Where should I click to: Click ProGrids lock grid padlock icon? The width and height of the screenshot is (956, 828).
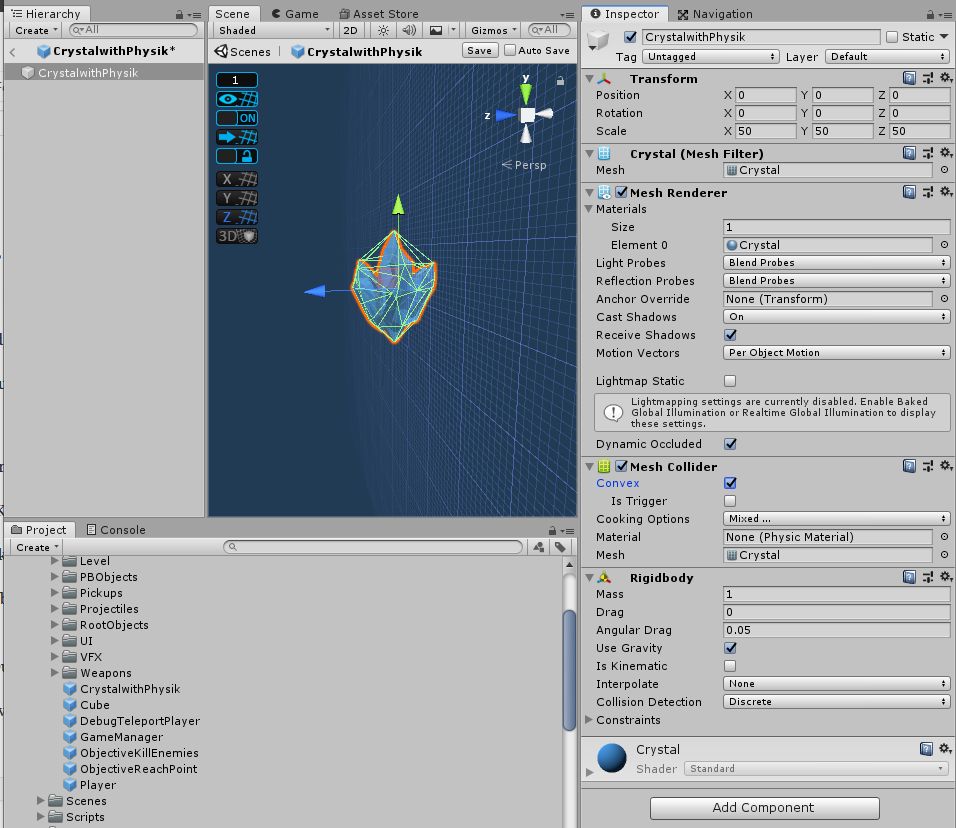click(x=247, y=157)
